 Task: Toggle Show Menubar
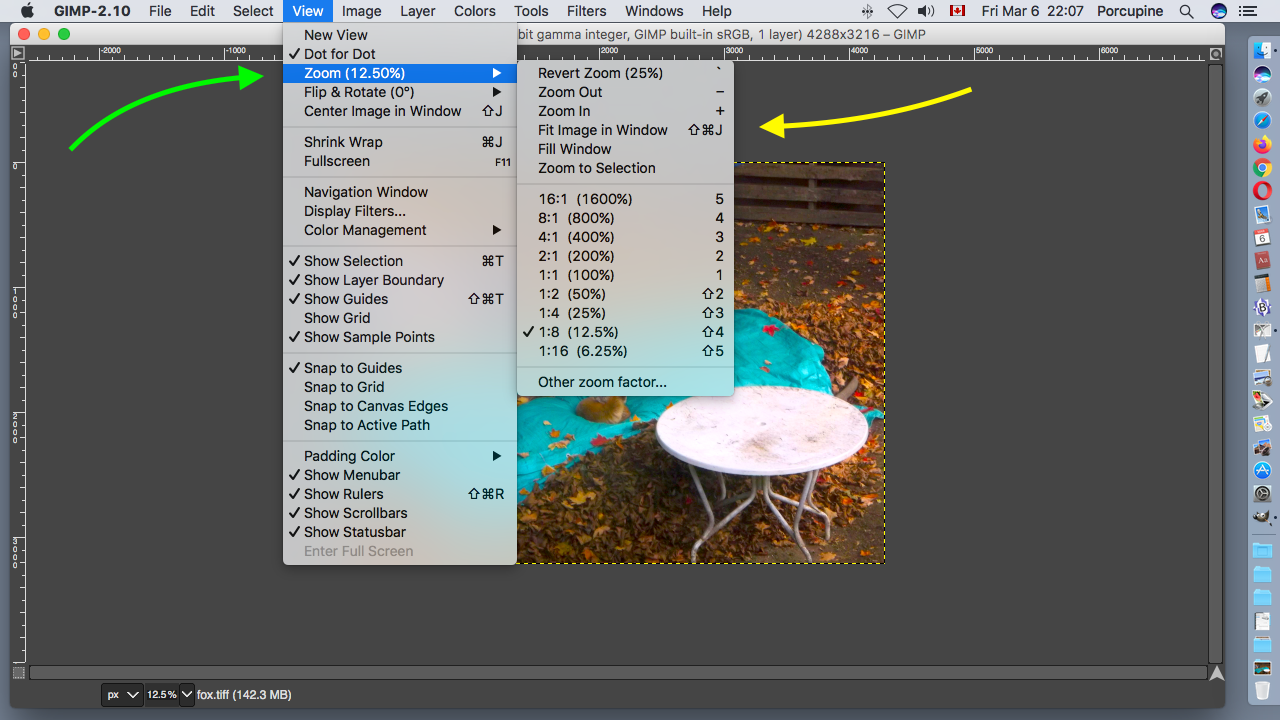coord(400,475)
